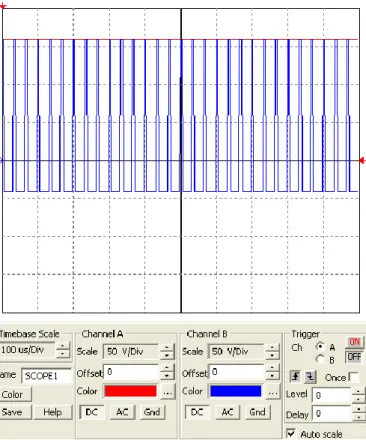This screenshot has height=440, width=366.
Task: Select the rising edge trigger icon
Action: tap(295, 377)
